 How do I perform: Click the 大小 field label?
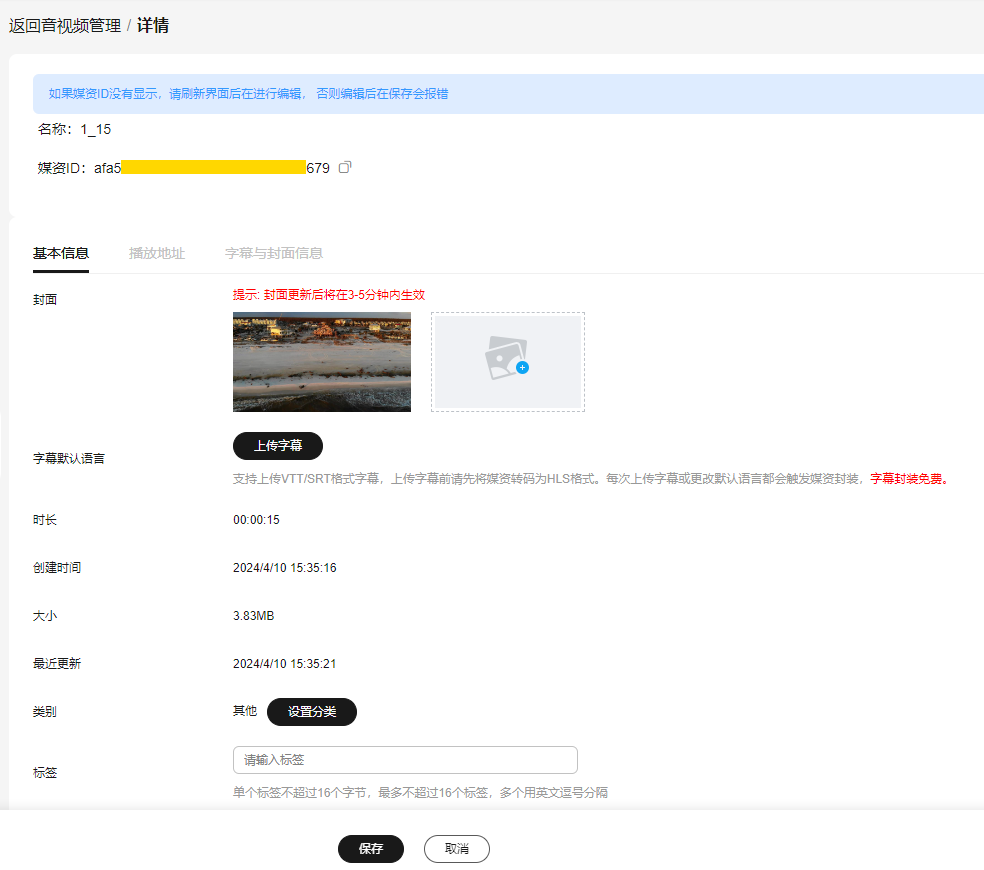45,616
